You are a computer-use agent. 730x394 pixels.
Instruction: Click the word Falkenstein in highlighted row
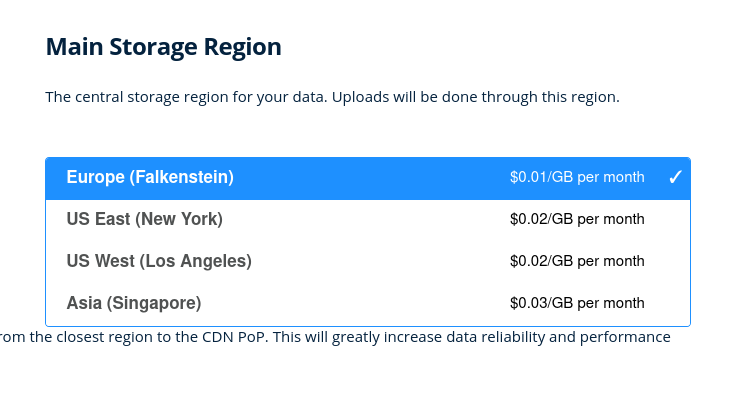[182, 177]
